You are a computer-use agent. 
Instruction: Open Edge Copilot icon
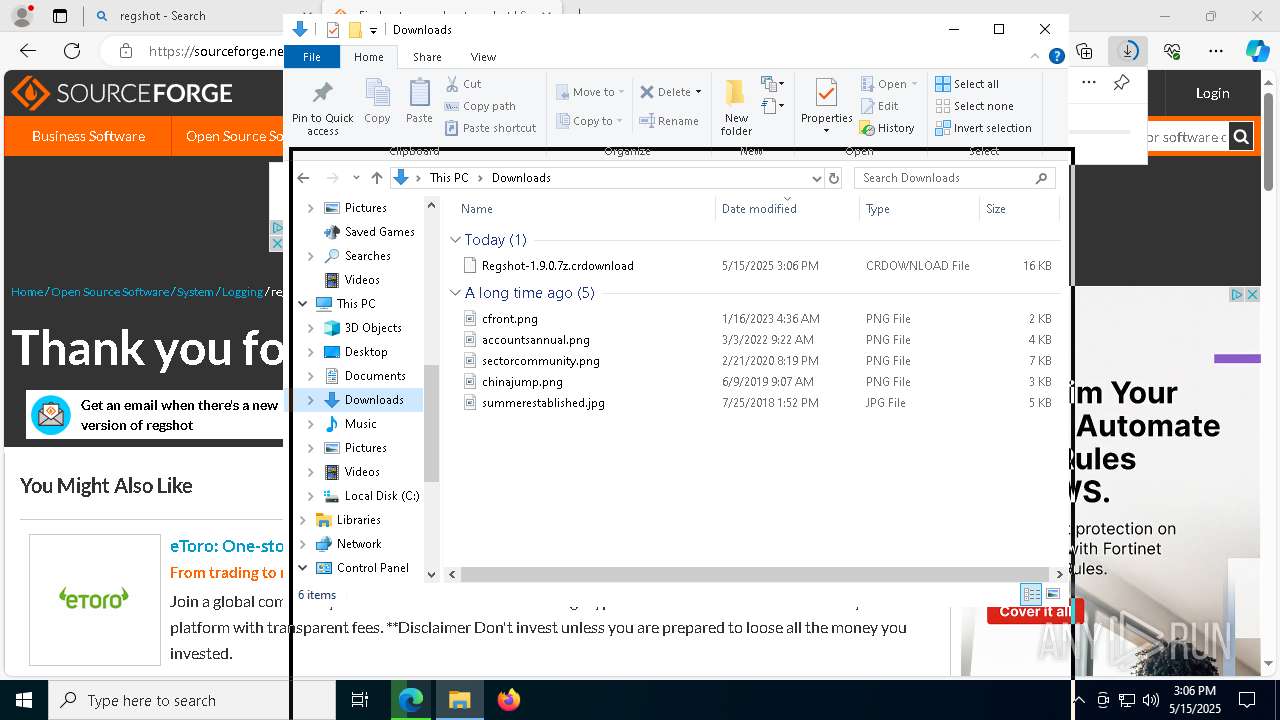pos(1257,51)
